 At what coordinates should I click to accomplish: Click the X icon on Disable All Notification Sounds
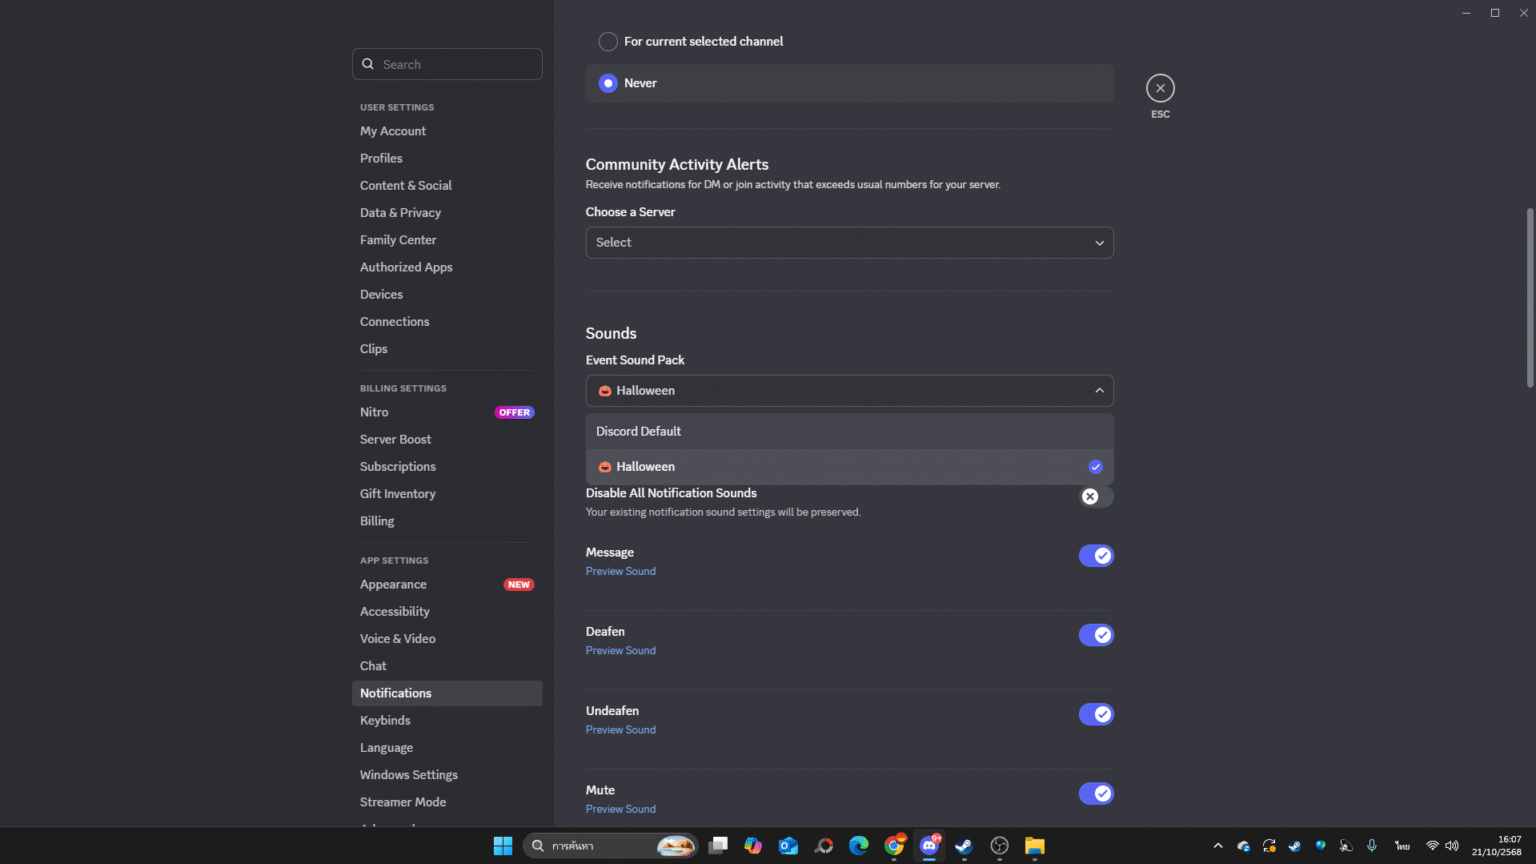tap(1090, 496)
